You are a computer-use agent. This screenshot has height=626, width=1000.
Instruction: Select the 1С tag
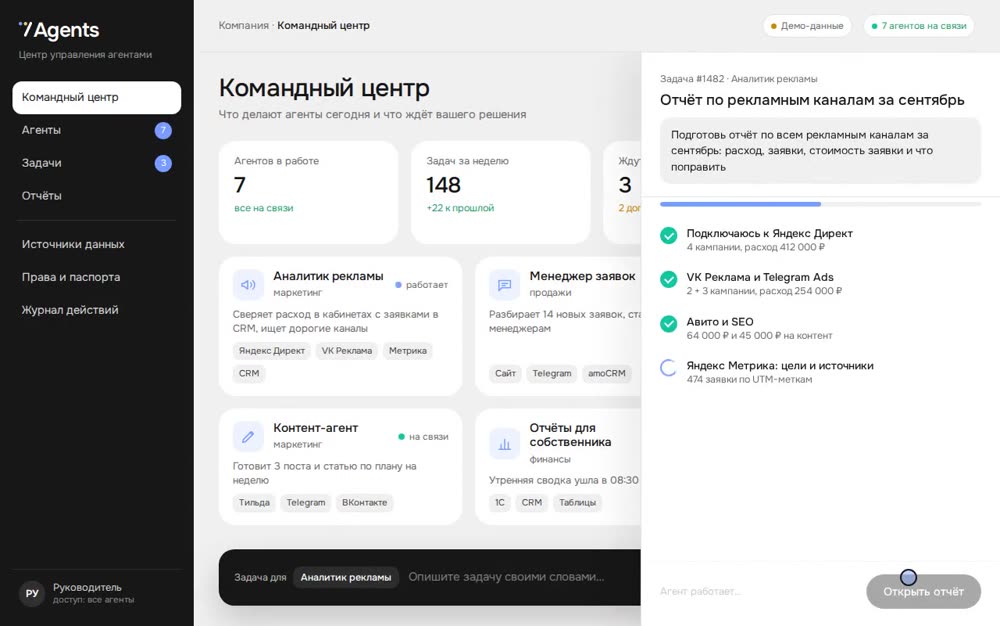500,503
